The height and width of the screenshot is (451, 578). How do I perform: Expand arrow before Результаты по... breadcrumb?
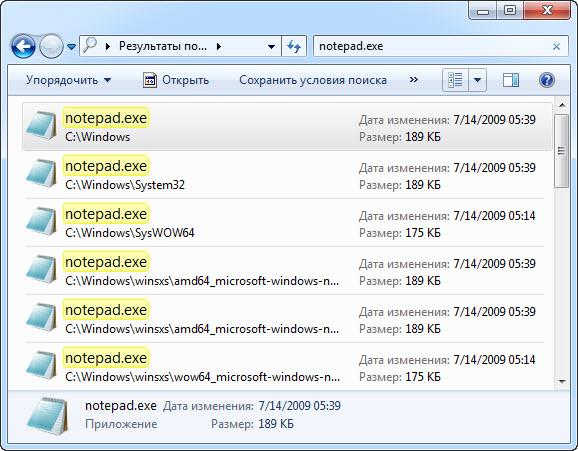pos(108,46)
